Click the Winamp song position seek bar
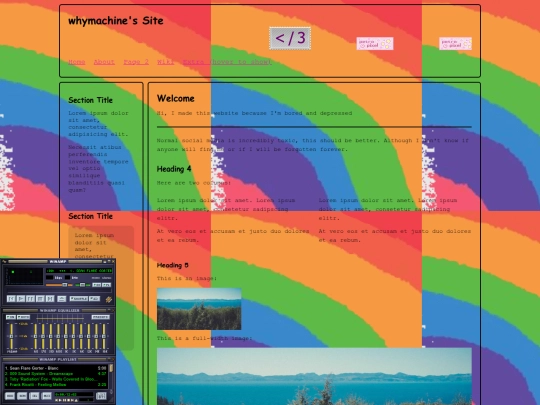 59,291
